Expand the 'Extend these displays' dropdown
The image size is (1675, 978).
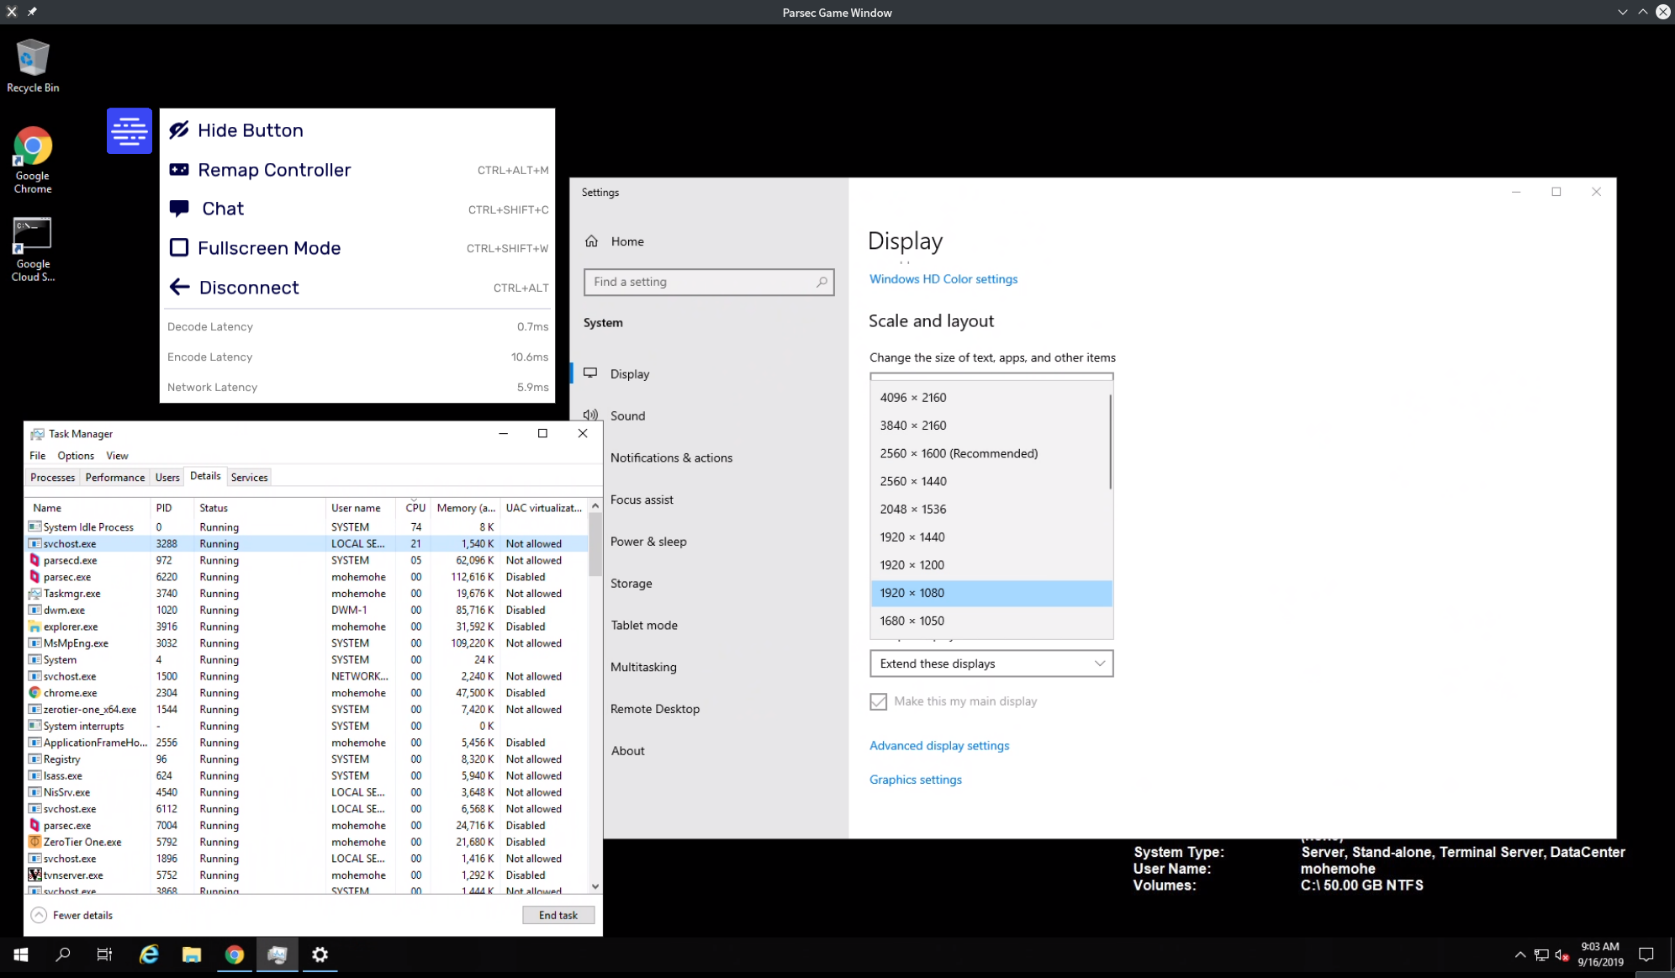[991, 664]
